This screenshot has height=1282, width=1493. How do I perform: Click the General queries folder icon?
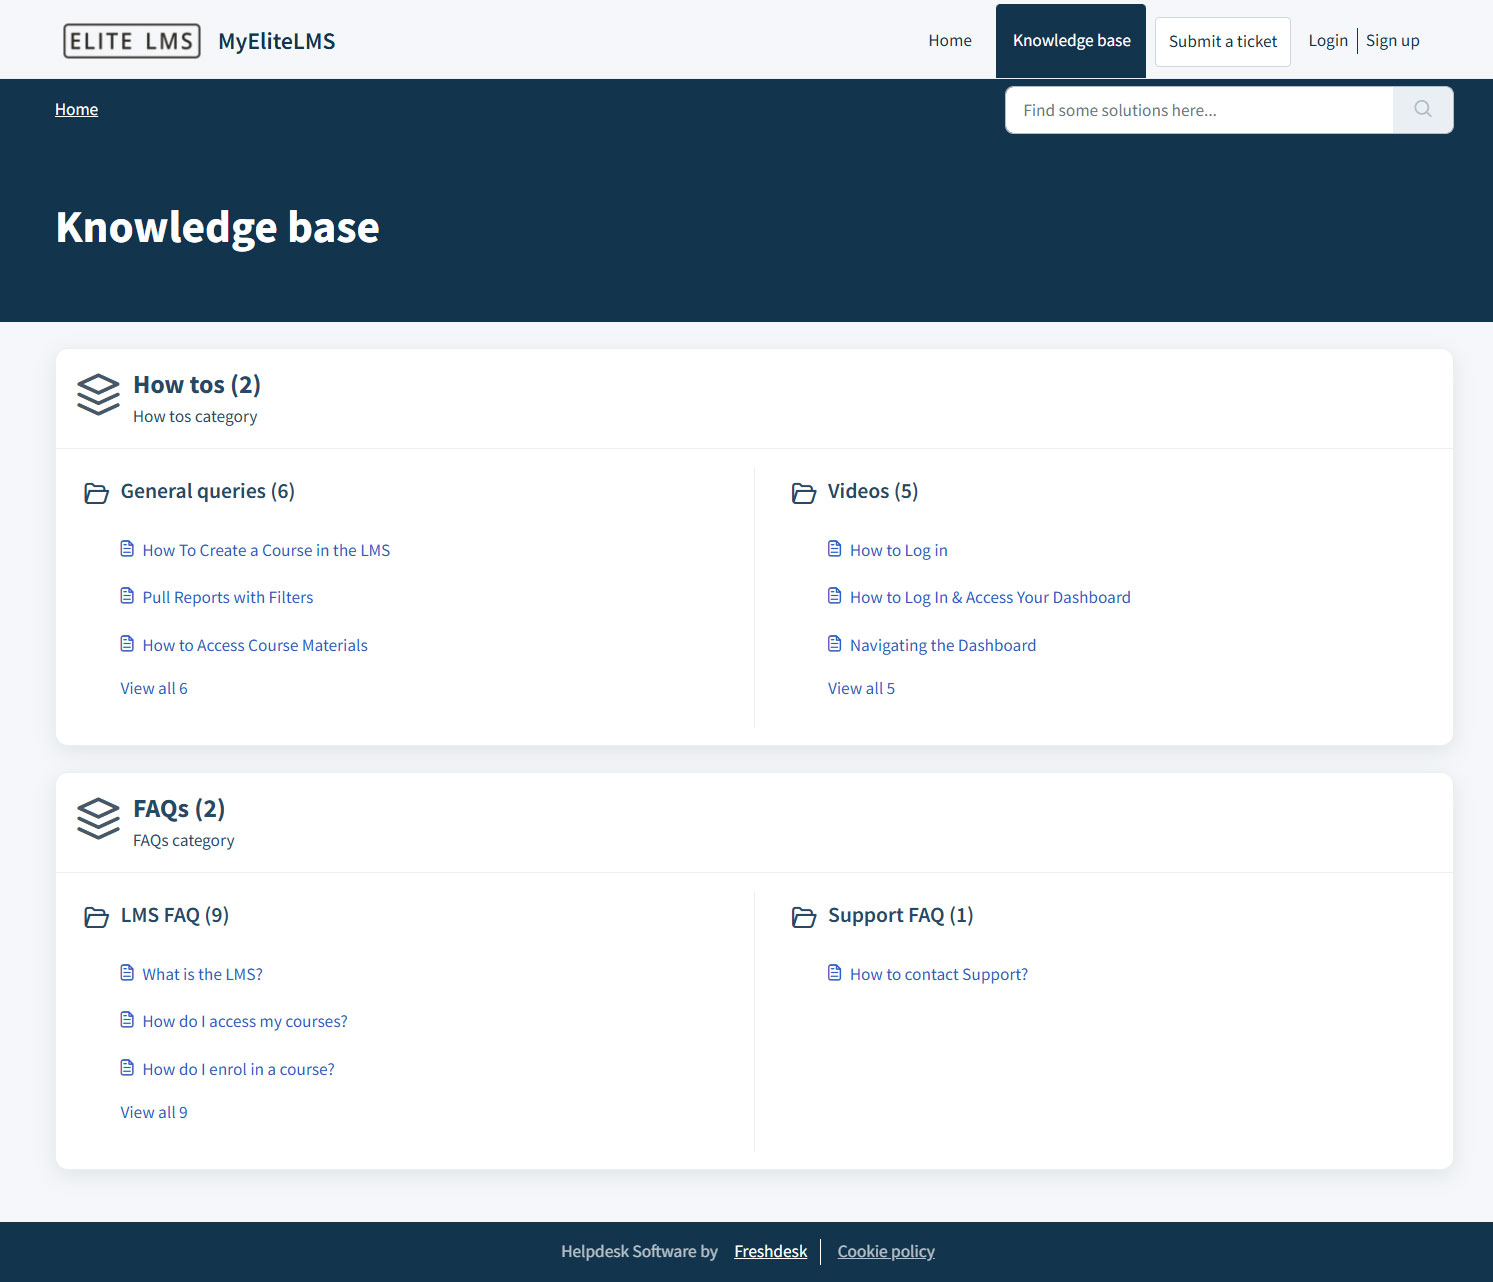(x=96, y=493)
